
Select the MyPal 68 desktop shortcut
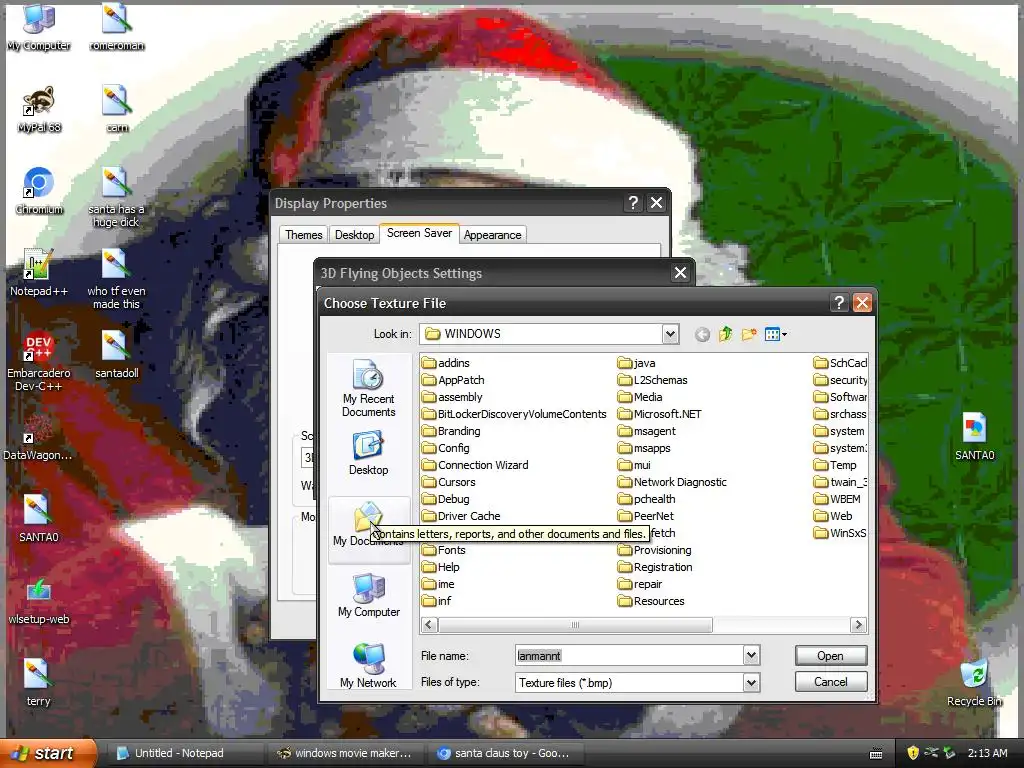[x=39, y=110]
